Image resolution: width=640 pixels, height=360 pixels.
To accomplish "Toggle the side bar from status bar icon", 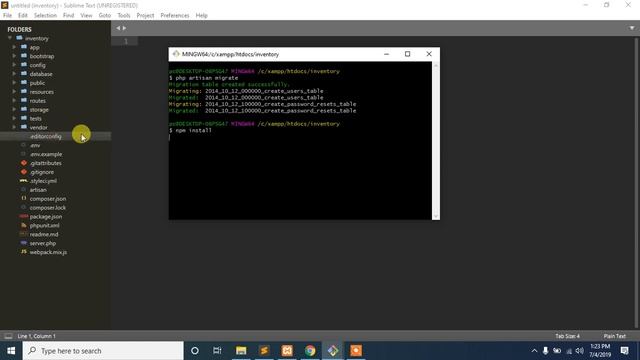I will click(8, 336).
